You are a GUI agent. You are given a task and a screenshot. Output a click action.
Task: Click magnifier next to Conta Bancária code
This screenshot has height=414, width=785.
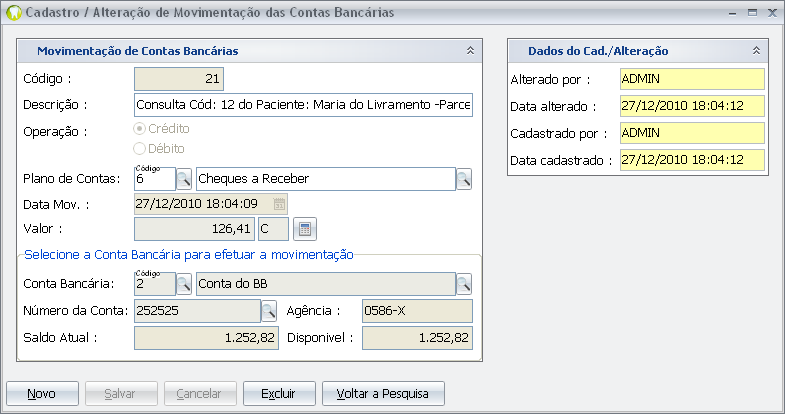point(184,284)
